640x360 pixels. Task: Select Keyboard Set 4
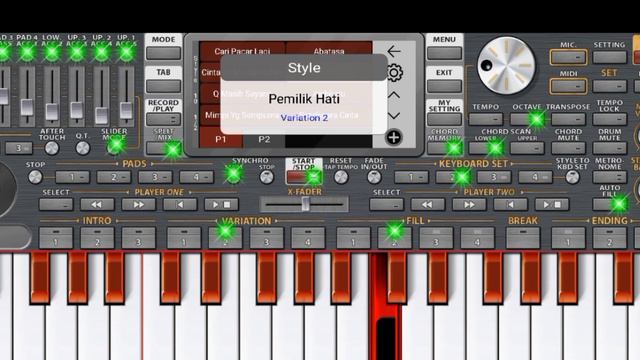coord(535,177)
